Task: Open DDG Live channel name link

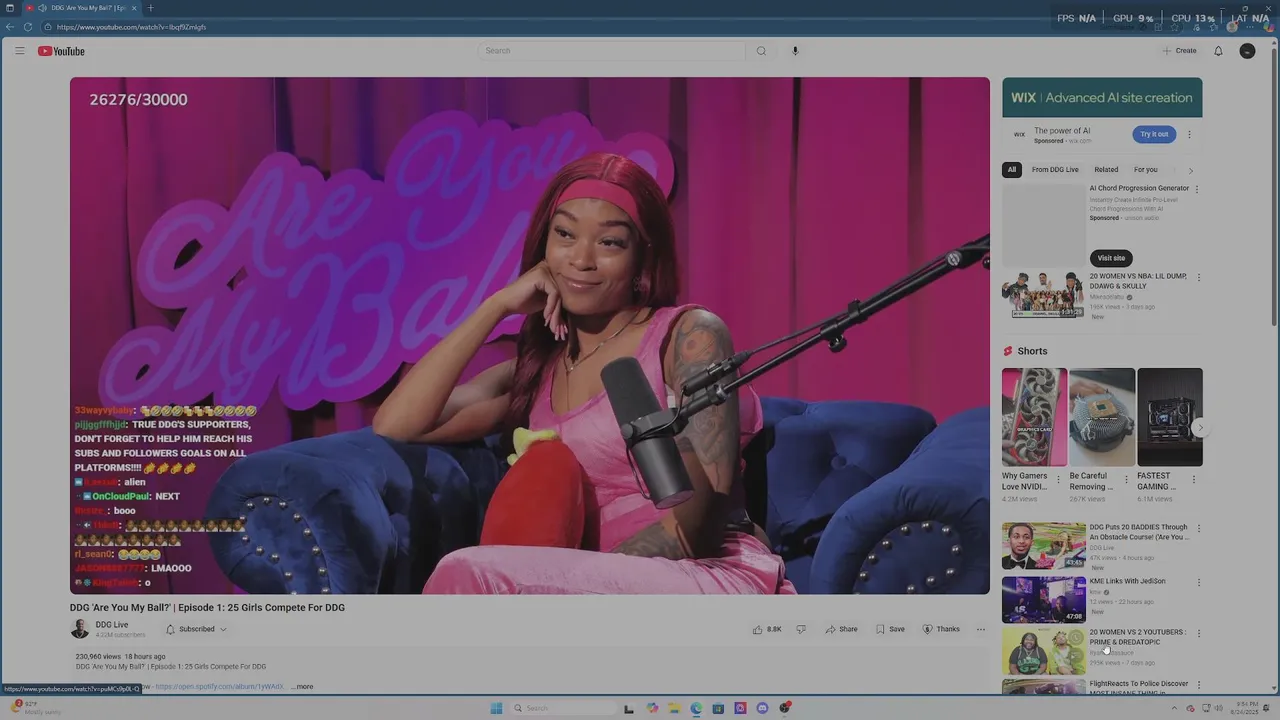Action: pyautogui.click(x=112, y=625)
